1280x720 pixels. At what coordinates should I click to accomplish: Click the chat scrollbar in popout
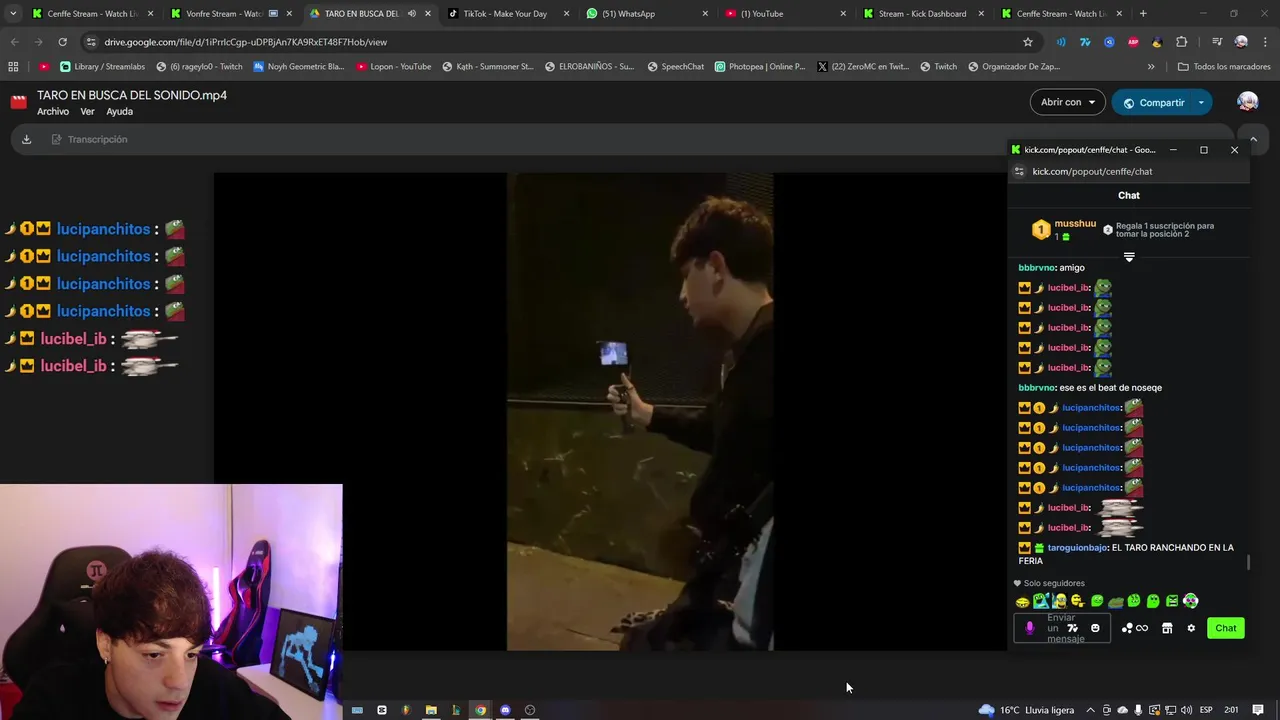(x=1248, y=563)
